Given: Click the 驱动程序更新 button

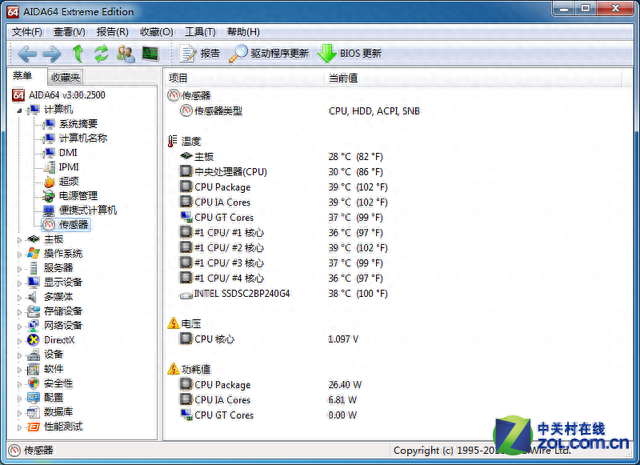Looking at the screenshot, I should [x=269, y=53].
